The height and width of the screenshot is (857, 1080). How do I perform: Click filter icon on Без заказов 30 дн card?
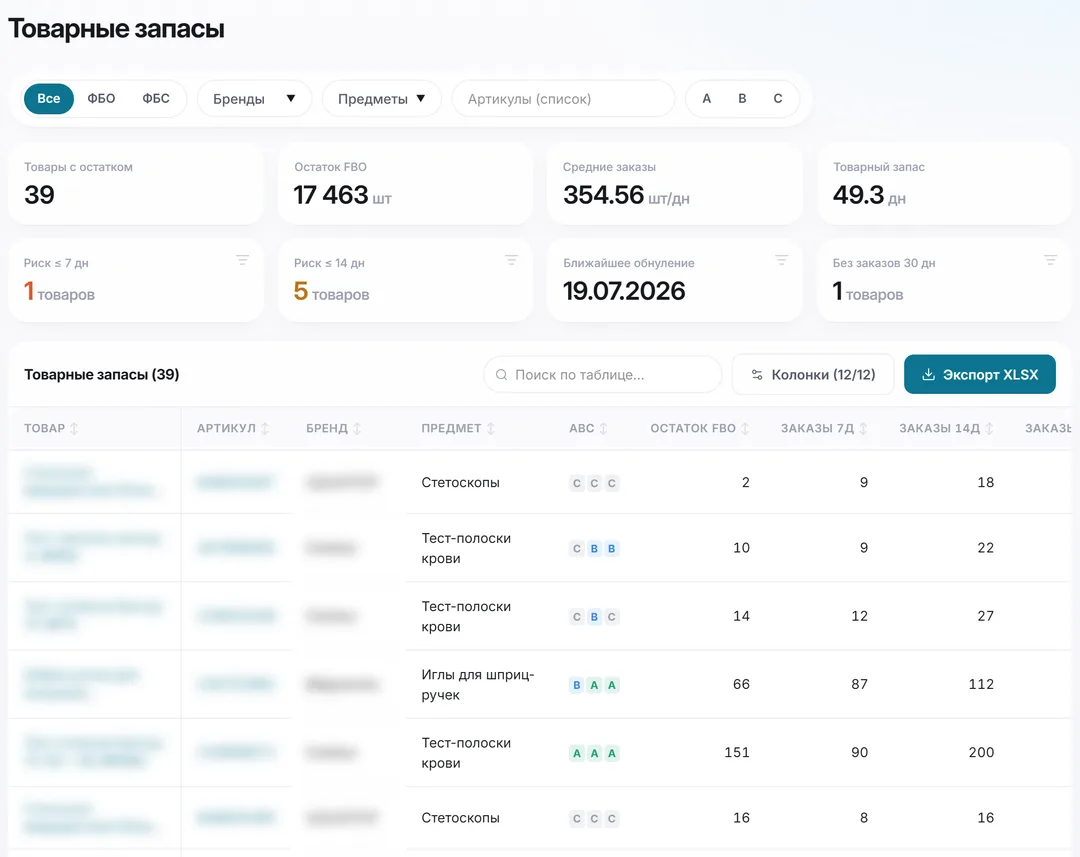point(1050,260)
